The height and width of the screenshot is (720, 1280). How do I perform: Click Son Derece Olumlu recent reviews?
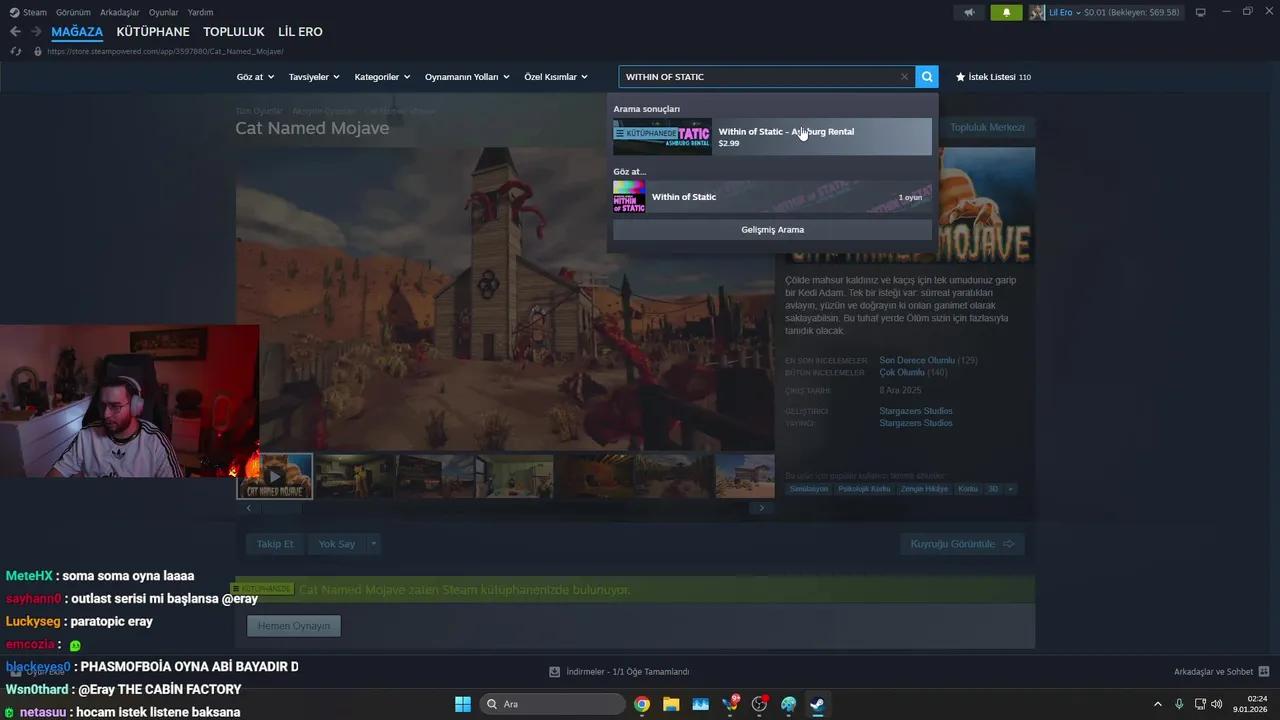[917, 360]
